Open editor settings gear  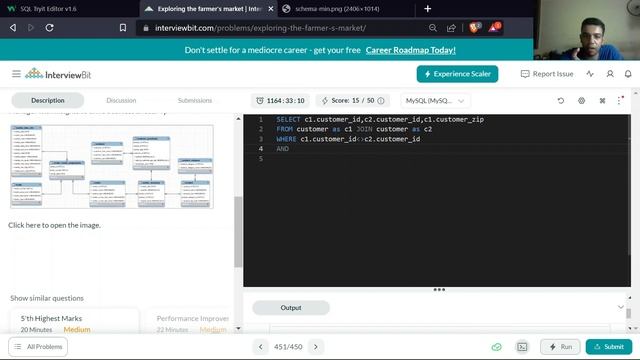[x=582, y=100]
